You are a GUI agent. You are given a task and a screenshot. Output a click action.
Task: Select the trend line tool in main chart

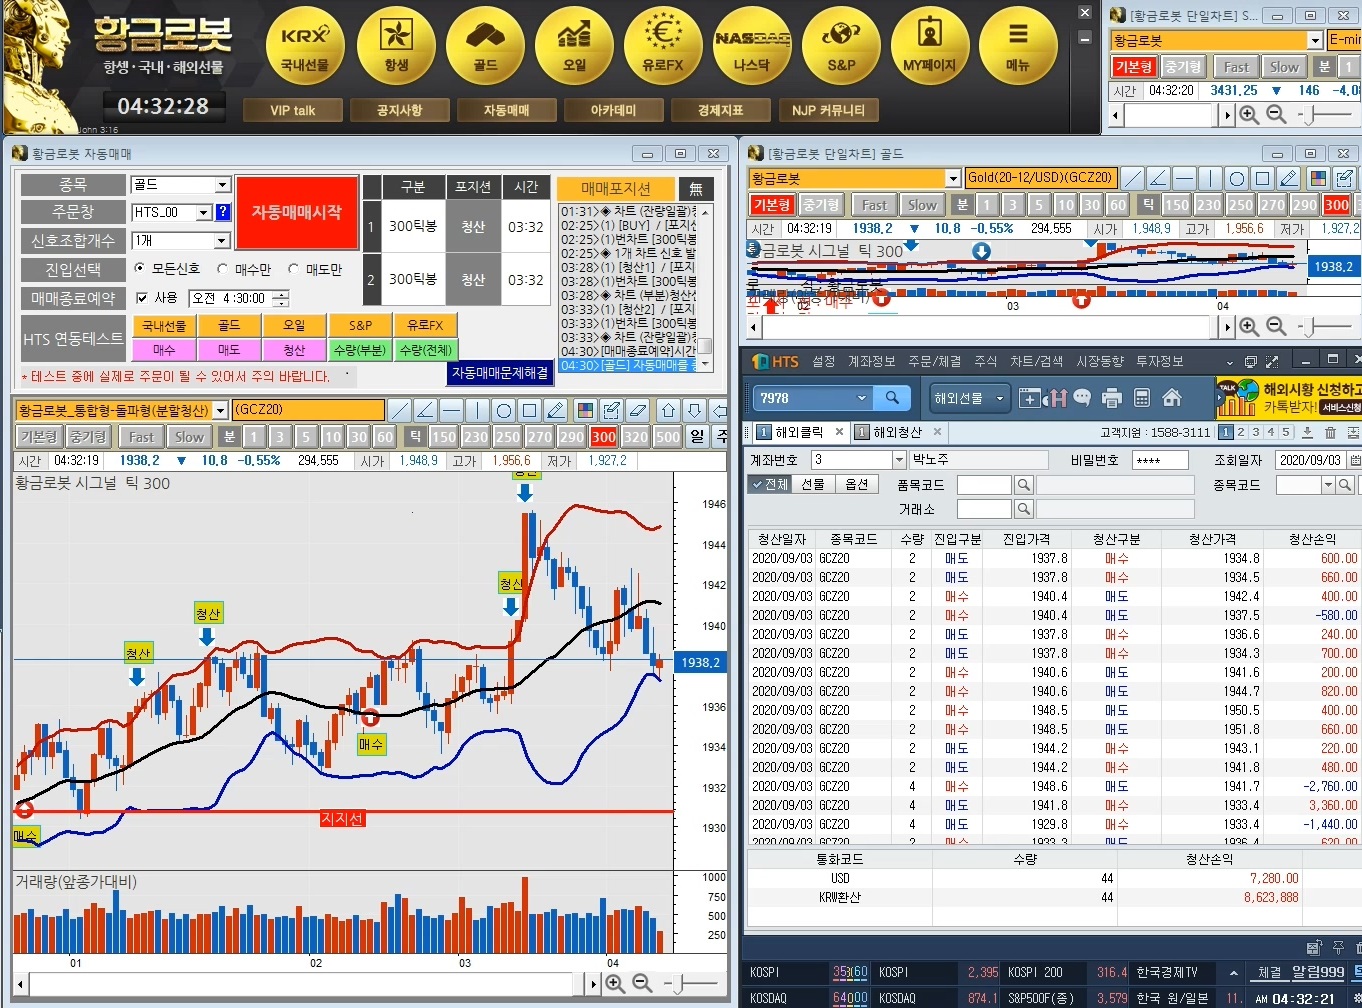point(399,411)
